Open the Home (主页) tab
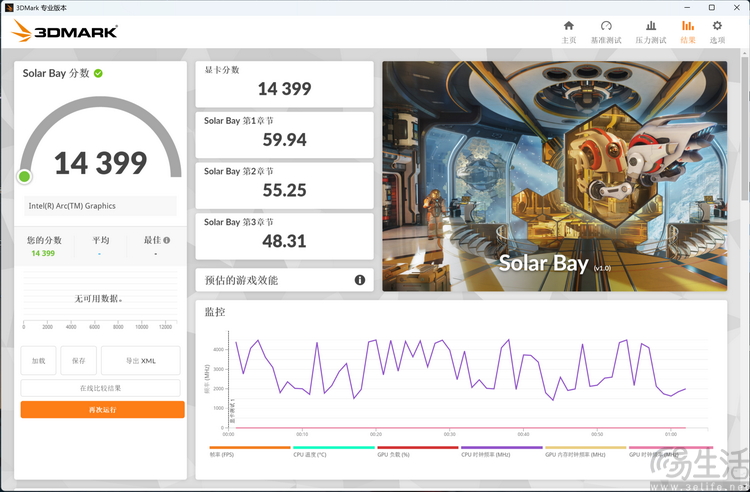The height and width of the screenshot is (492, 750). click(568, 32)
